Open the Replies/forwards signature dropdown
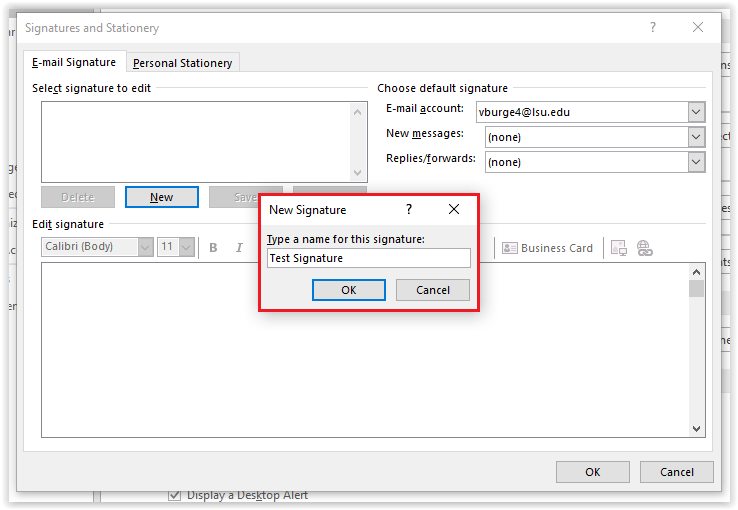The width and height of the screenshot is (738, 510). tap(696, 162)
